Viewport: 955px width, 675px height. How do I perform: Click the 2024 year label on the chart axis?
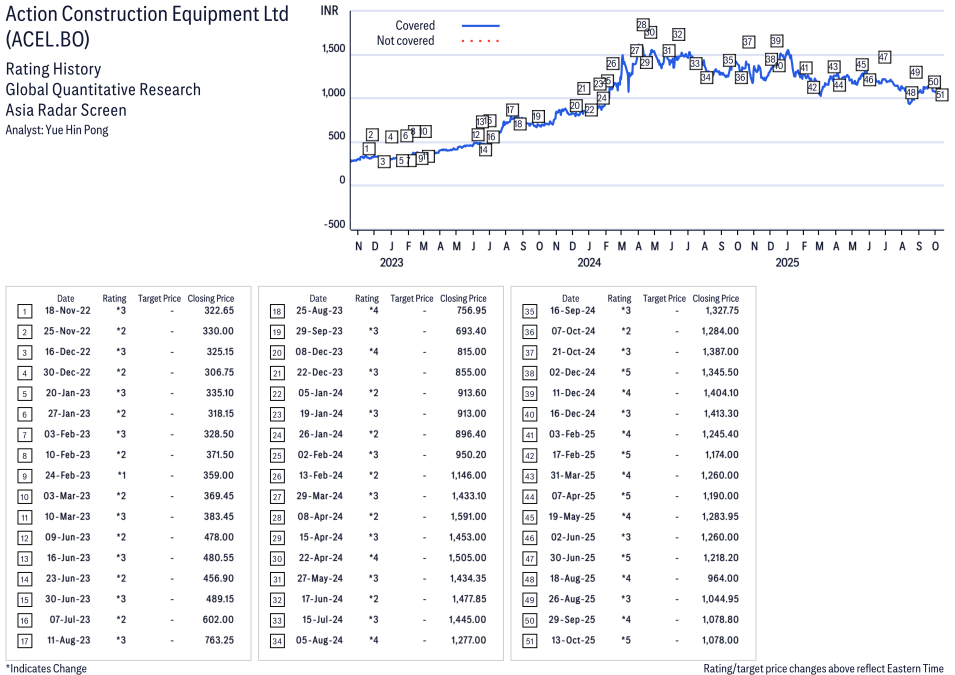coord(588,263)
